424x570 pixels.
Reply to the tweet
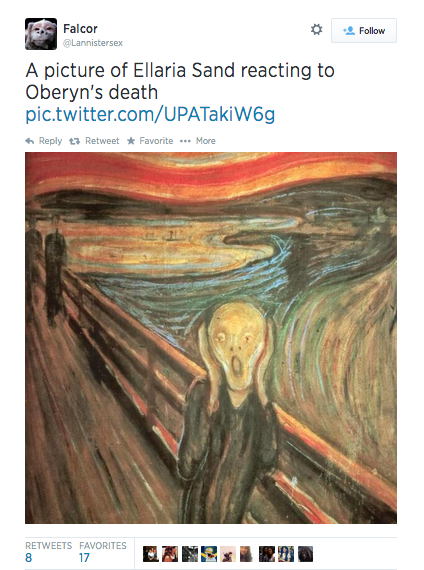click(x=44, y=141)
